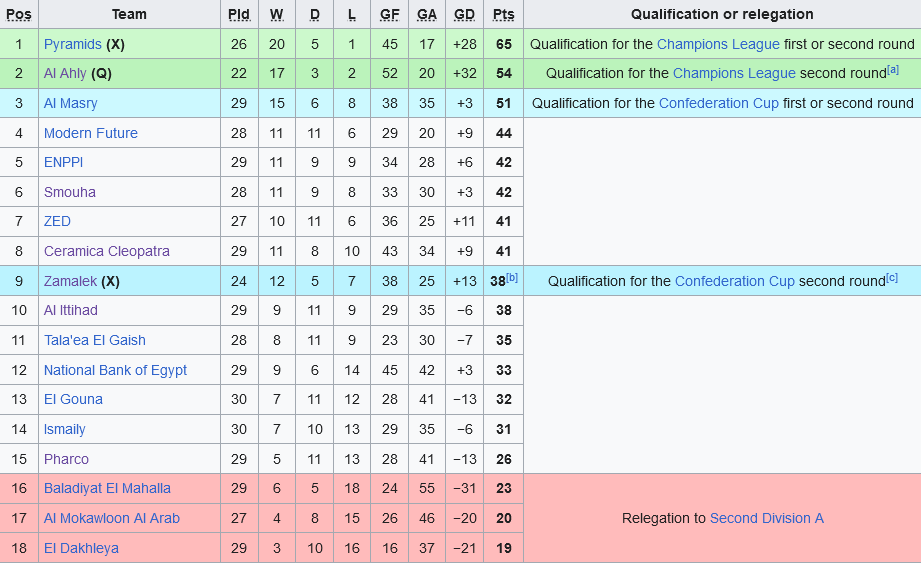Open the National Bank of Egypt link
Image resolution: width=921 pixels, height=567 pixels.
pyautogui.click(x=115, y=370)
